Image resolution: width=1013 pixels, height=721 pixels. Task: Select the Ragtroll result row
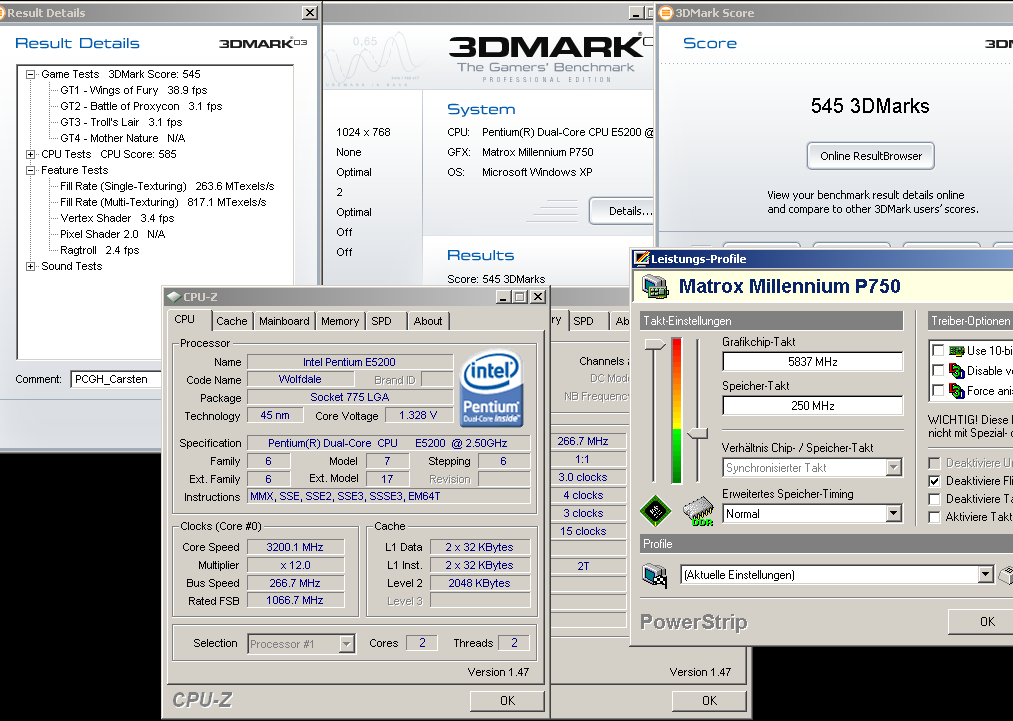(99, 250)
